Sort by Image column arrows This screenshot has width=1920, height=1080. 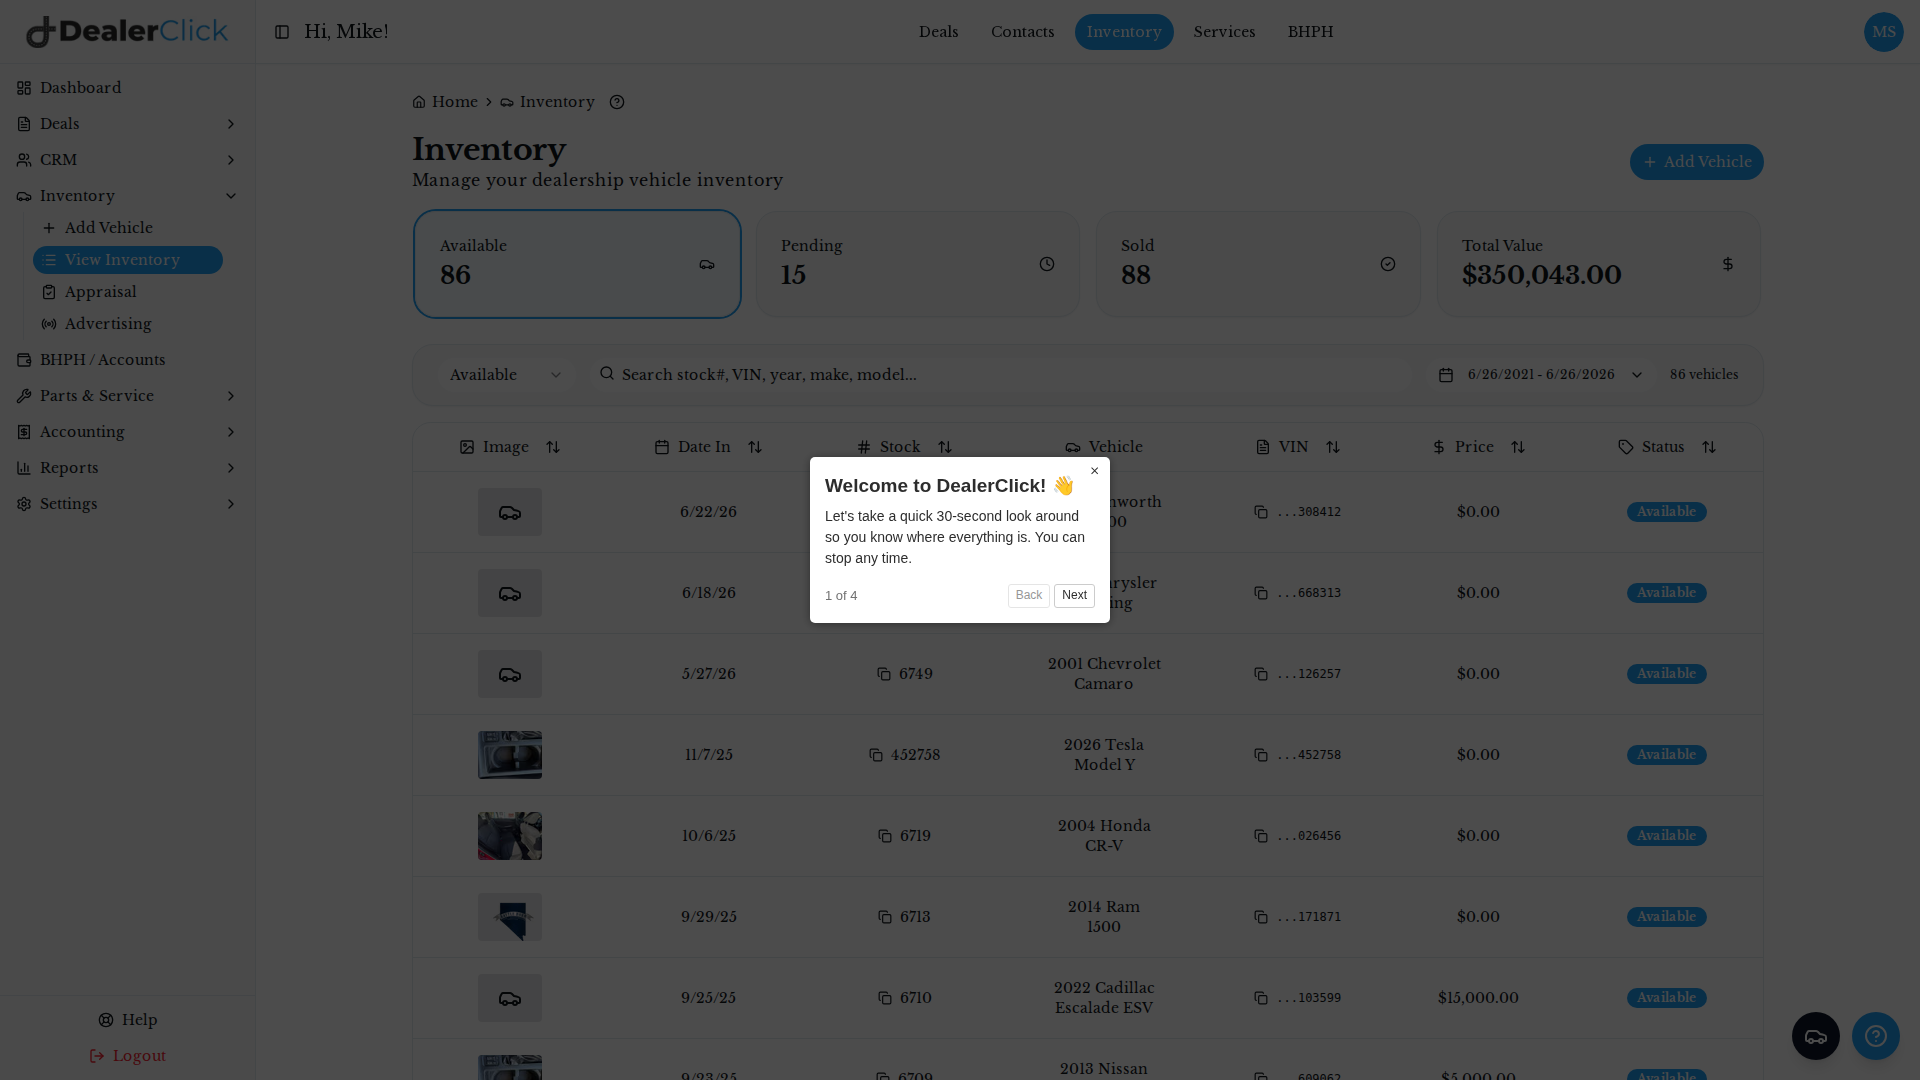[553, 447]
